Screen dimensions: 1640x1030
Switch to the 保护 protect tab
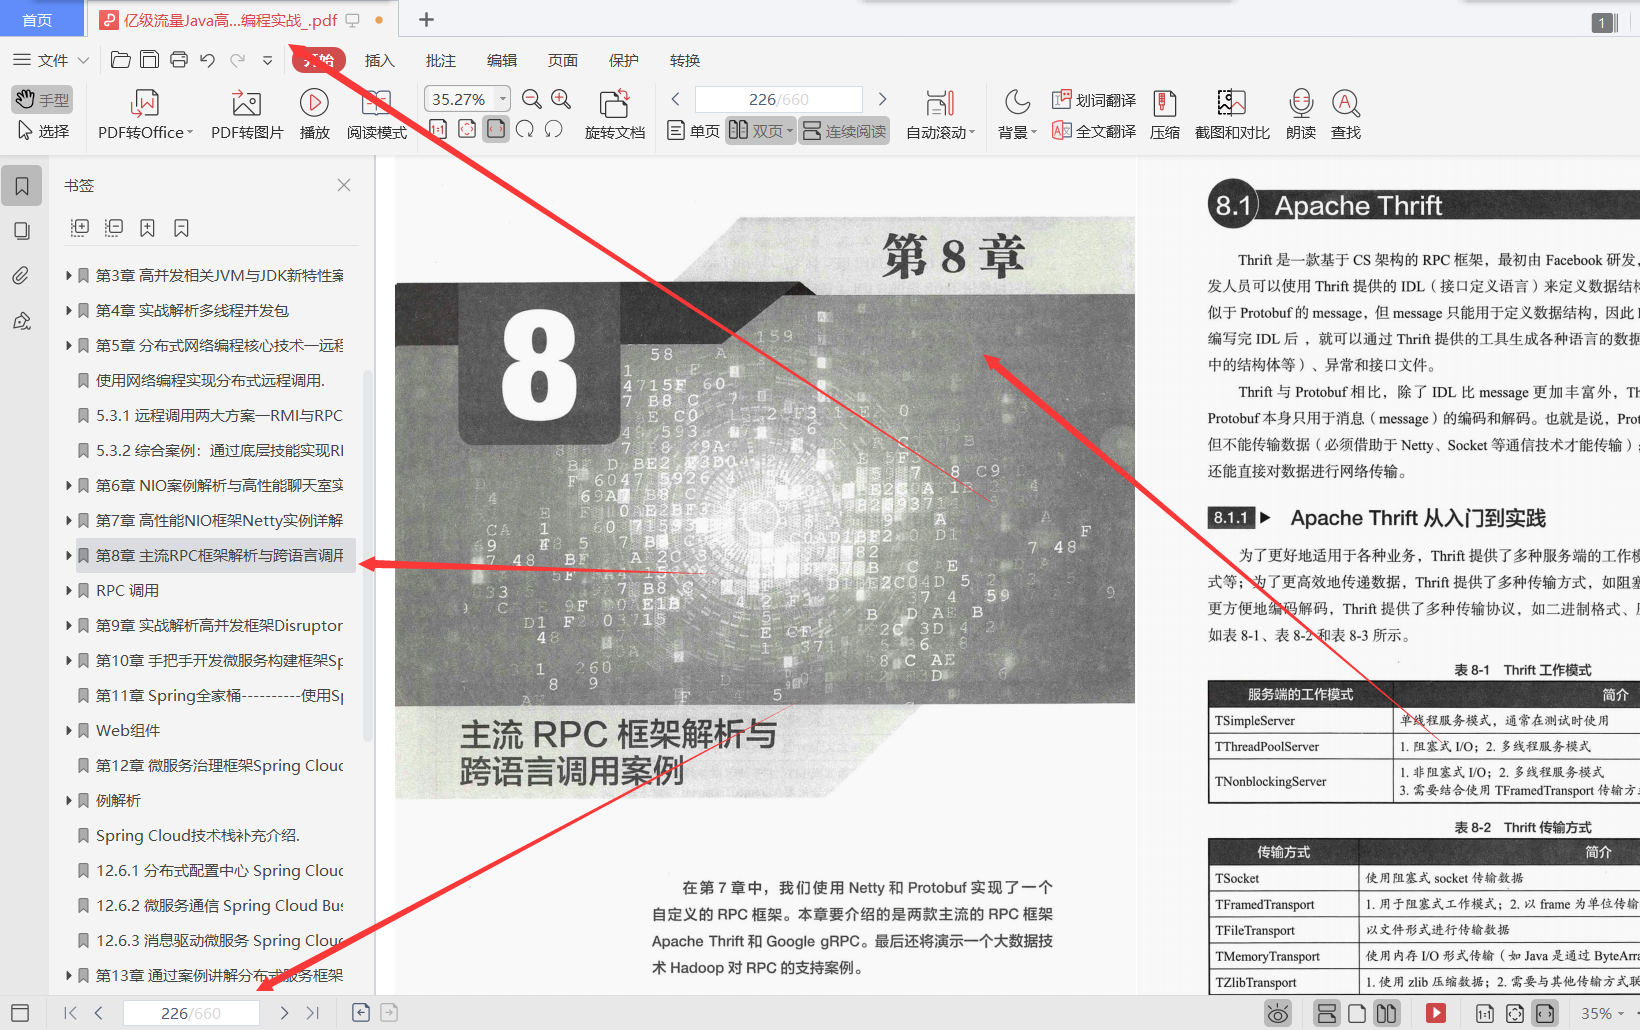coord(623,60)
